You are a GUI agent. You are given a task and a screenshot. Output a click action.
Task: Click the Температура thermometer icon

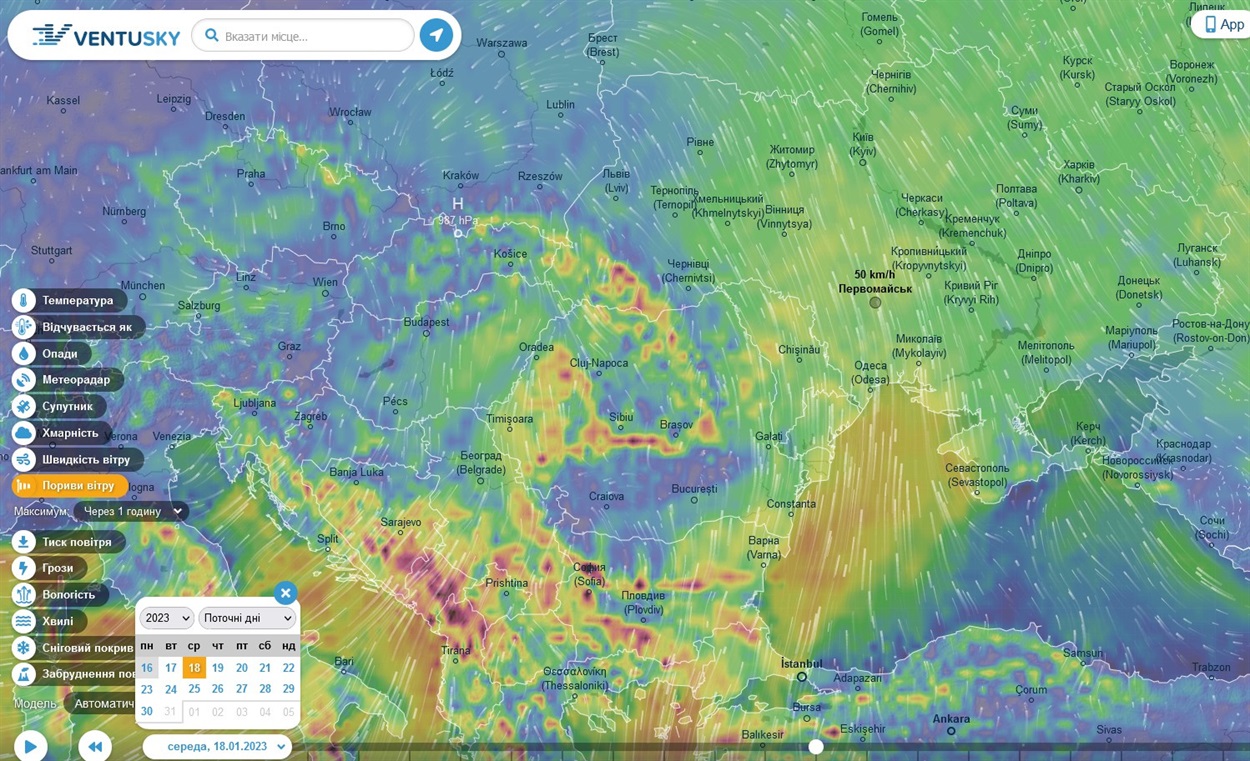(24, 300)
